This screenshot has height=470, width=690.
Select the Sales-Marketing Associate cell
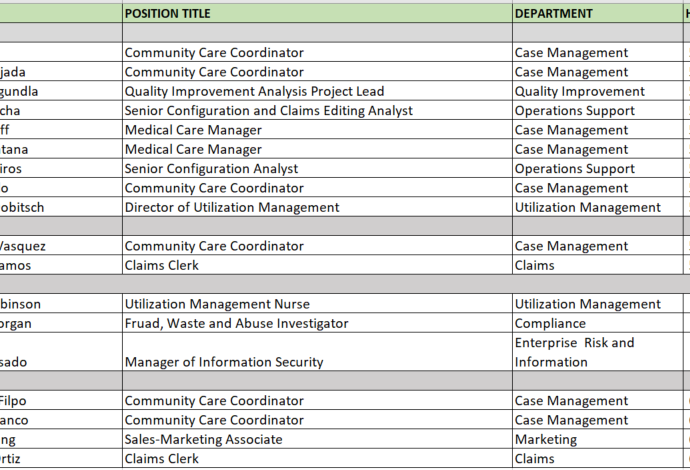[x=317, y=439]
